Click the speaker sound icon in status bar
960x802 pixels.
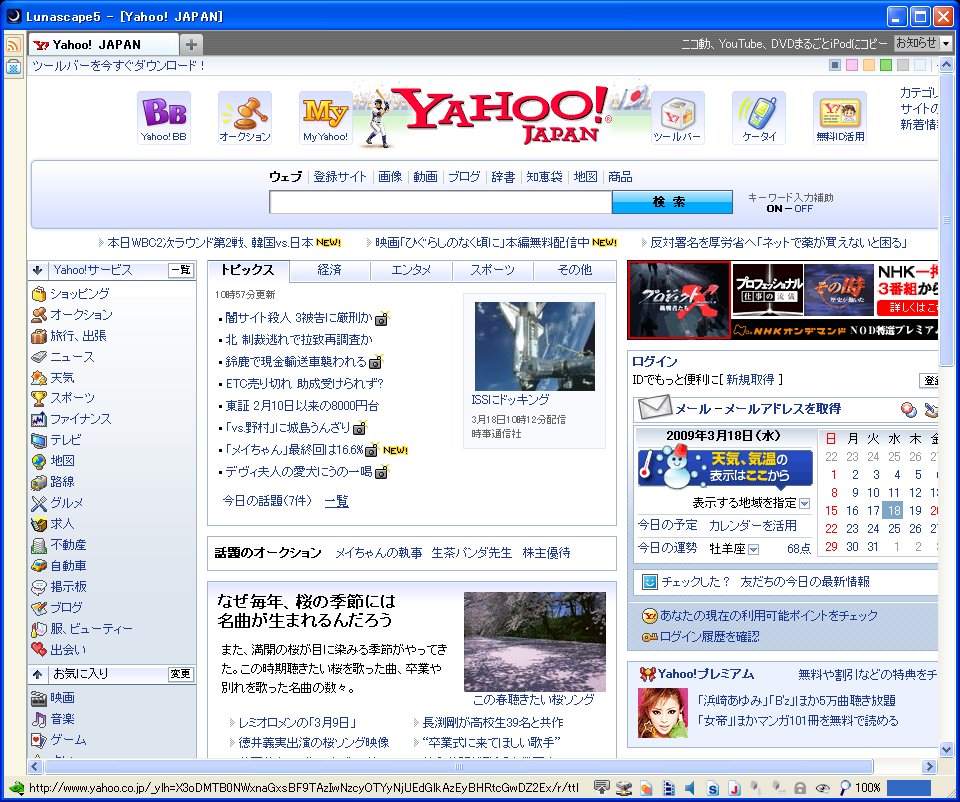[x=691, y=788]
